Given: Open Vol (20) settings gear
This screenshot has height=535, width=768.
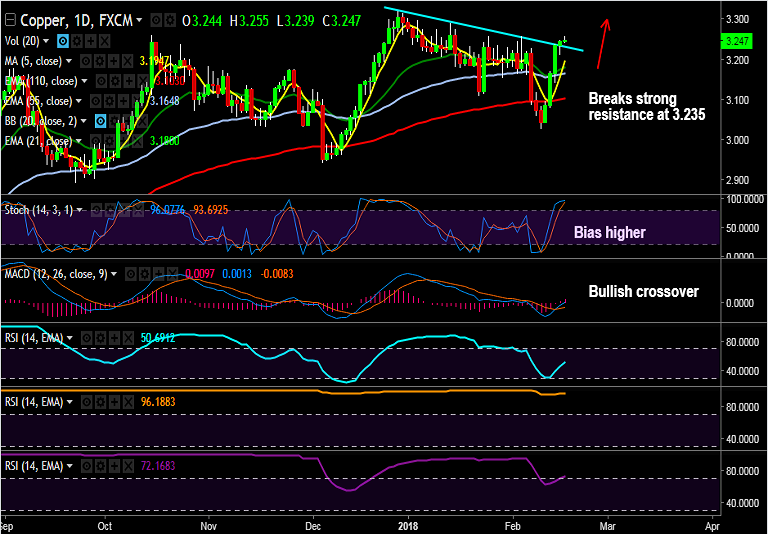Looking at the screenshot, I should pos(77,41).
